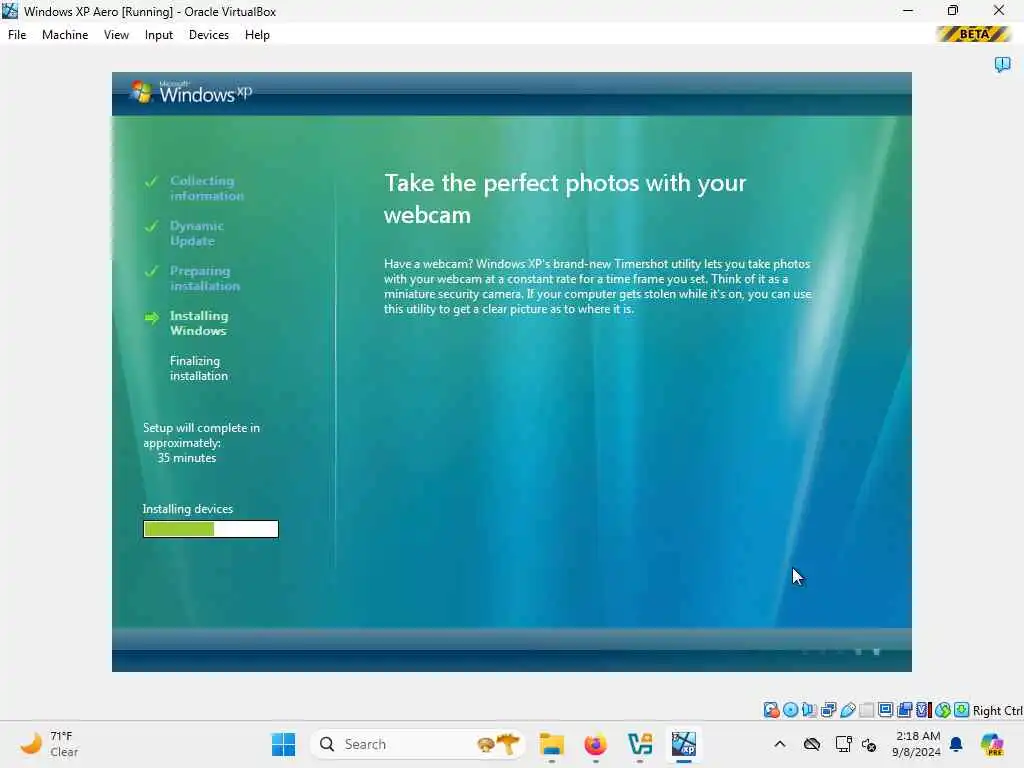Click the optical disc drive indicator icon
This screenshot has width=1024, height=768.
(x=790, y=710)
